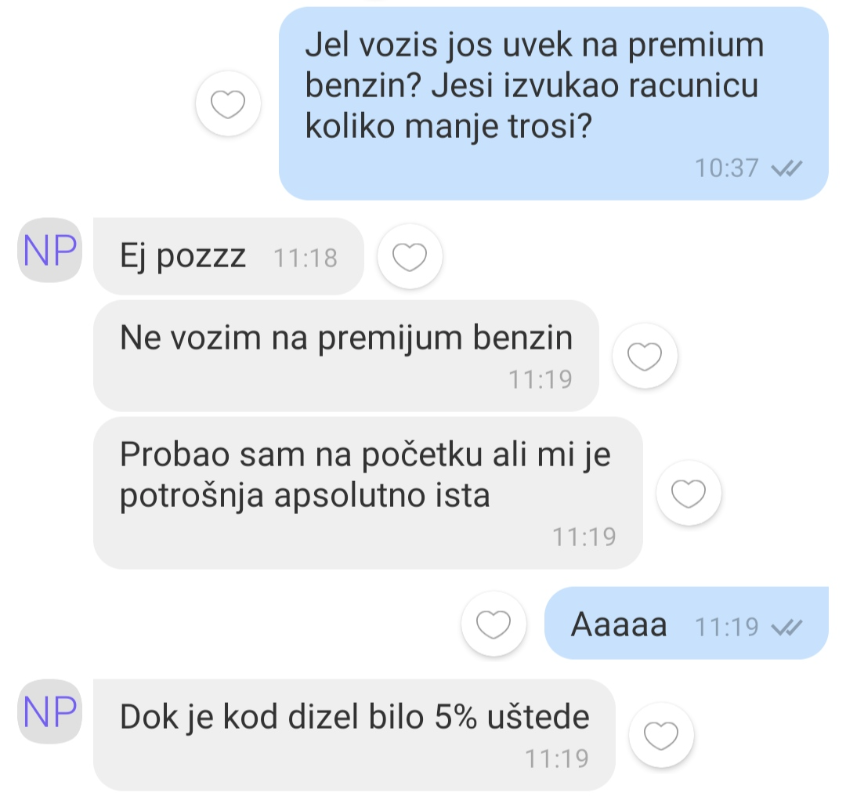
Task: Check the read receipt ticks on "Aaaaa"
Action: [x=787, y=627]
